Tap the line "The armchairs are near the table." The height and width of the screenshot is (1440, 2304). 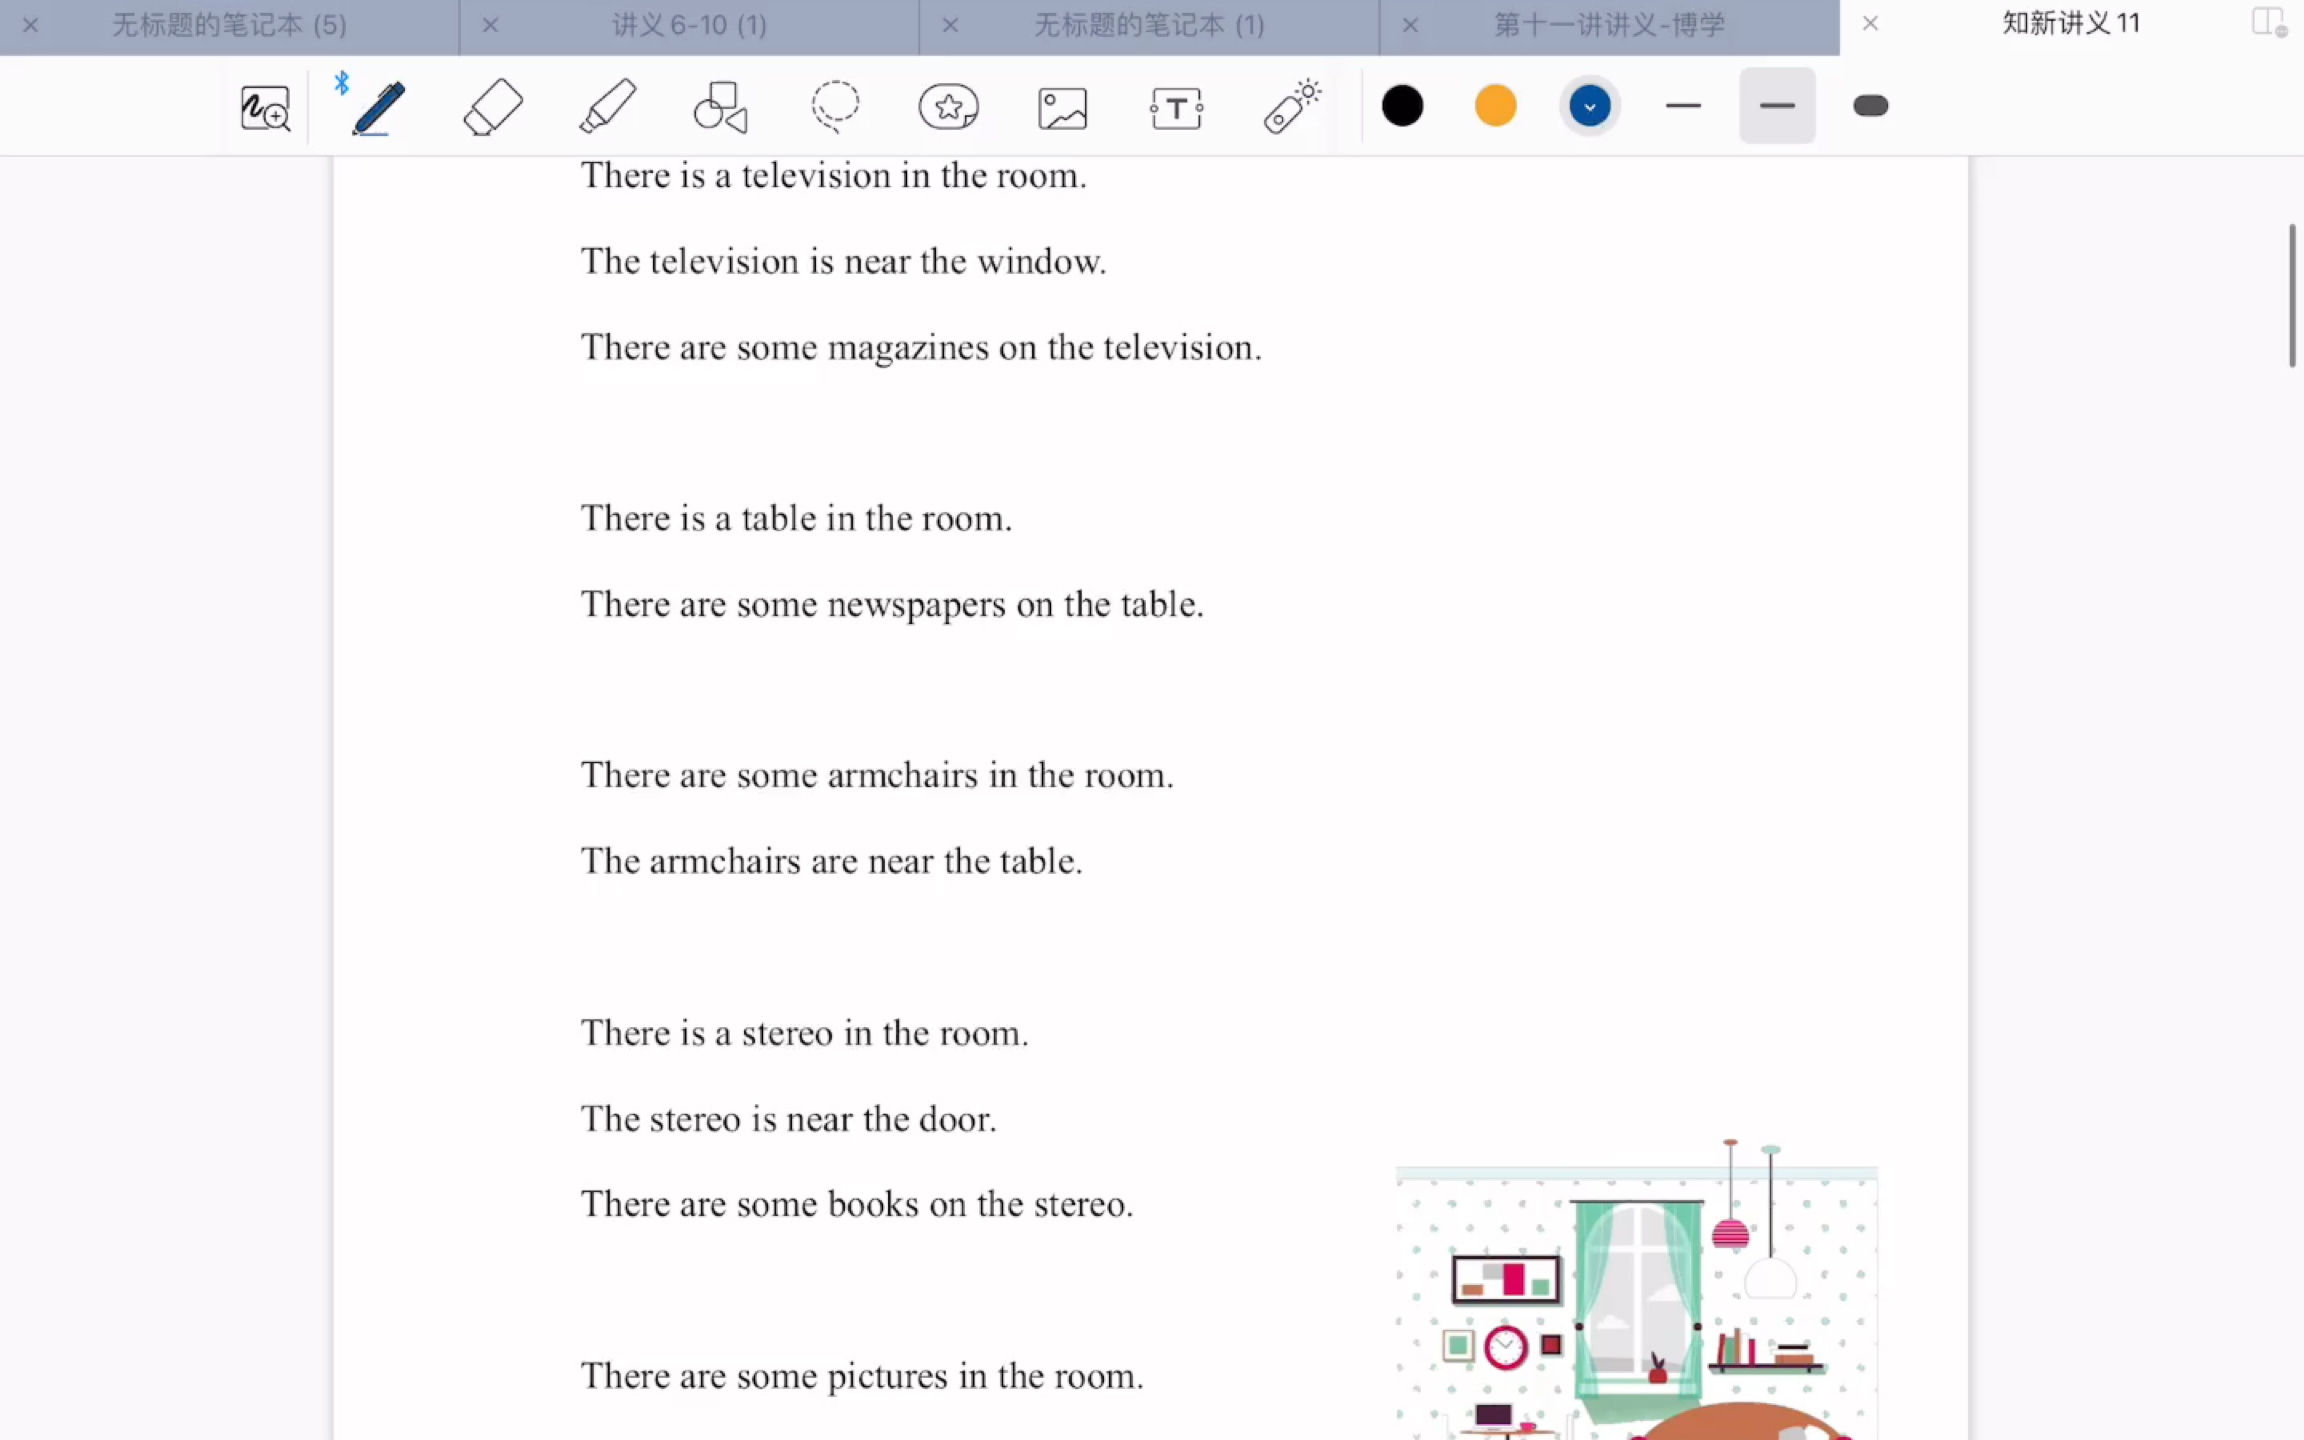(831, 862)
